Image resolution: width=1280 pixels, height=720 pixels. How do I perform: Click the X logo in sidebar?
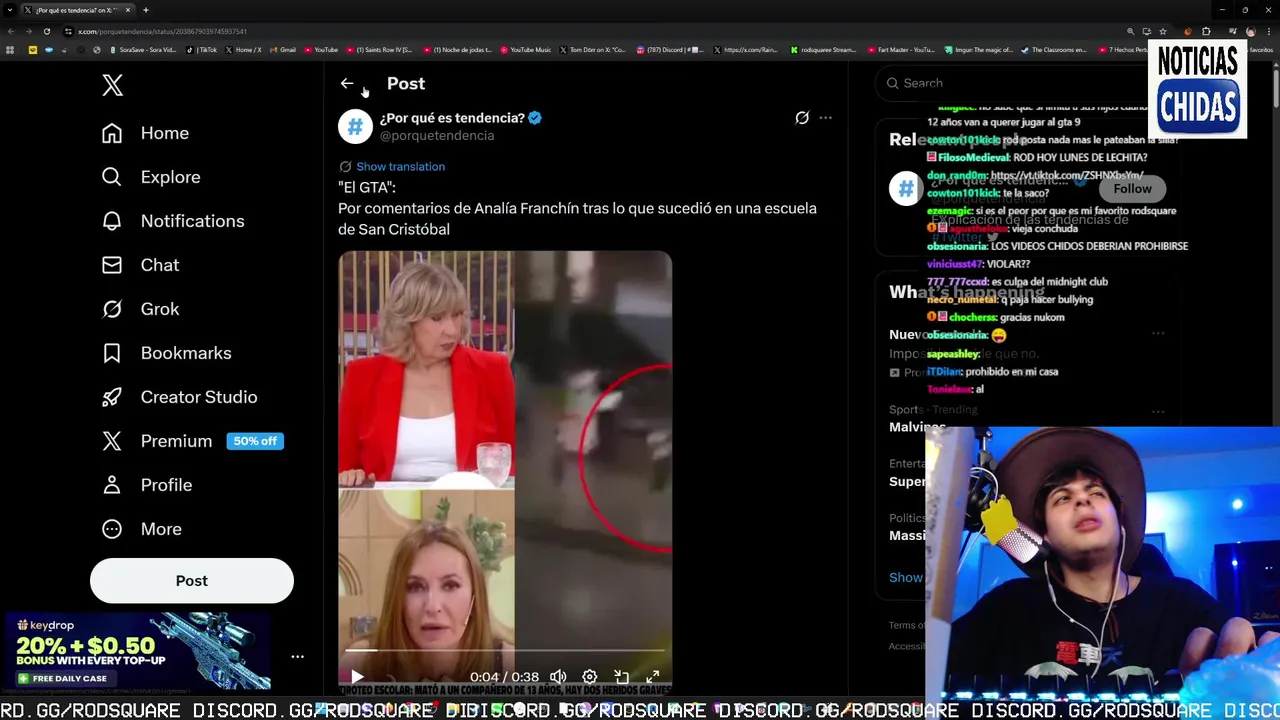[112, 85]
